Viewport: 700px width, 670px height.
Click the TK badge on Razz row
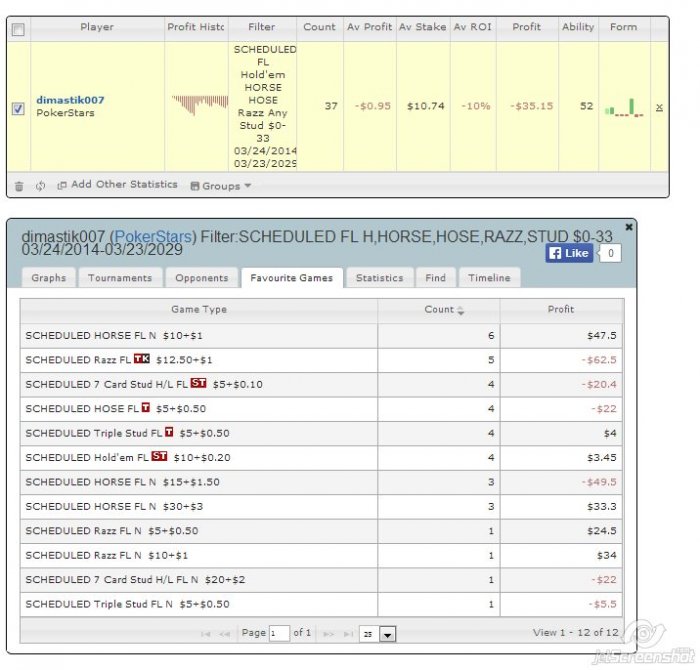[142, 358]
